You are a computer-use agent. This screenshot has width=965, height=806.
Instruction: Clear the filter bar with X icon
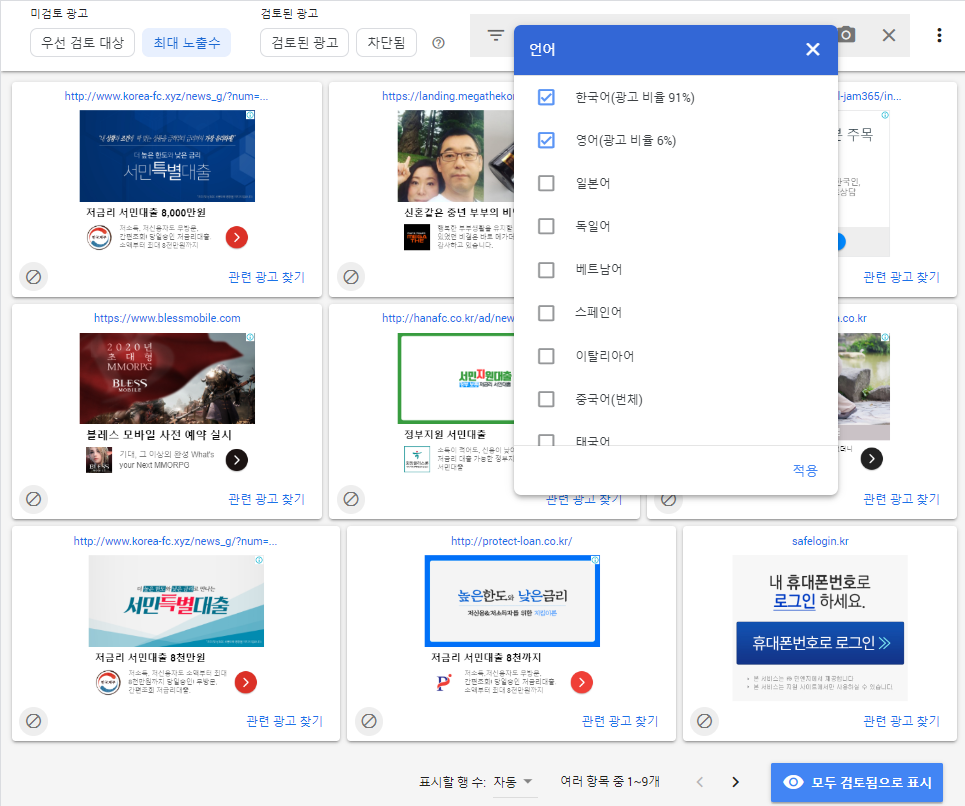coord(889,35)
